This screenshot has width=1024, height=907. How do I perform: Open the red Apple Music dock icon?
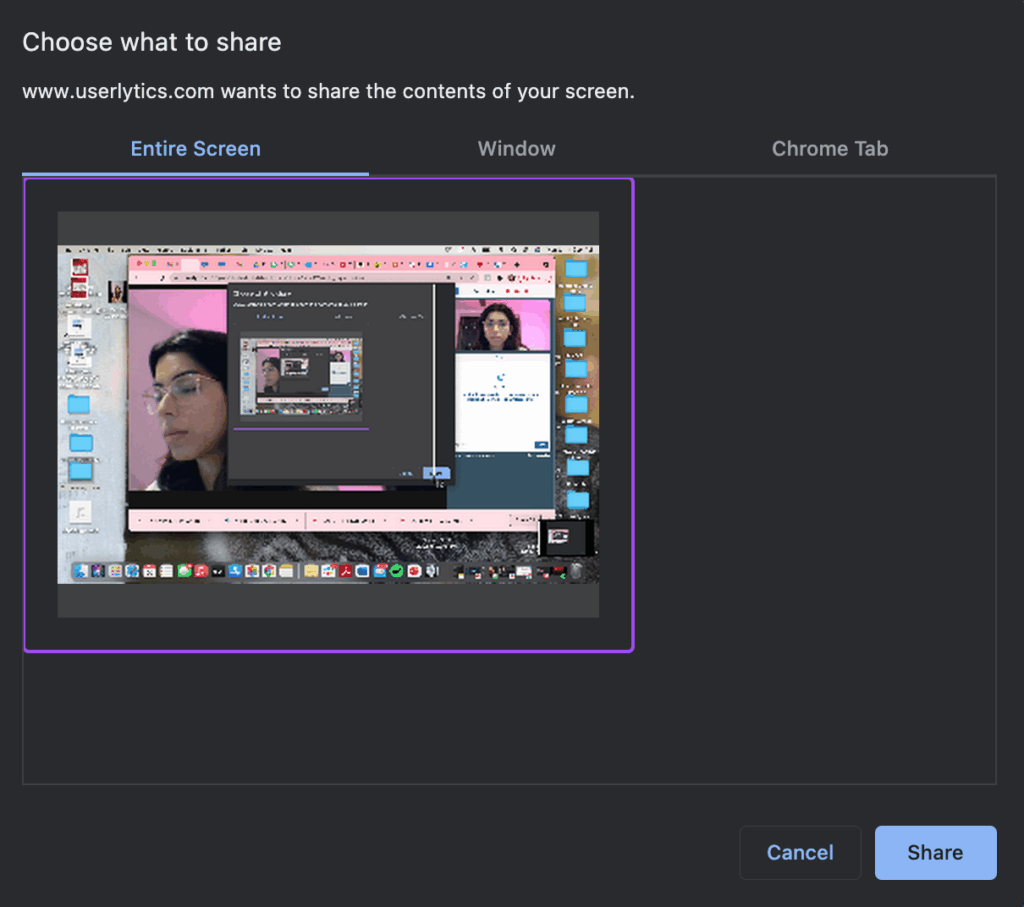(201, 571)
